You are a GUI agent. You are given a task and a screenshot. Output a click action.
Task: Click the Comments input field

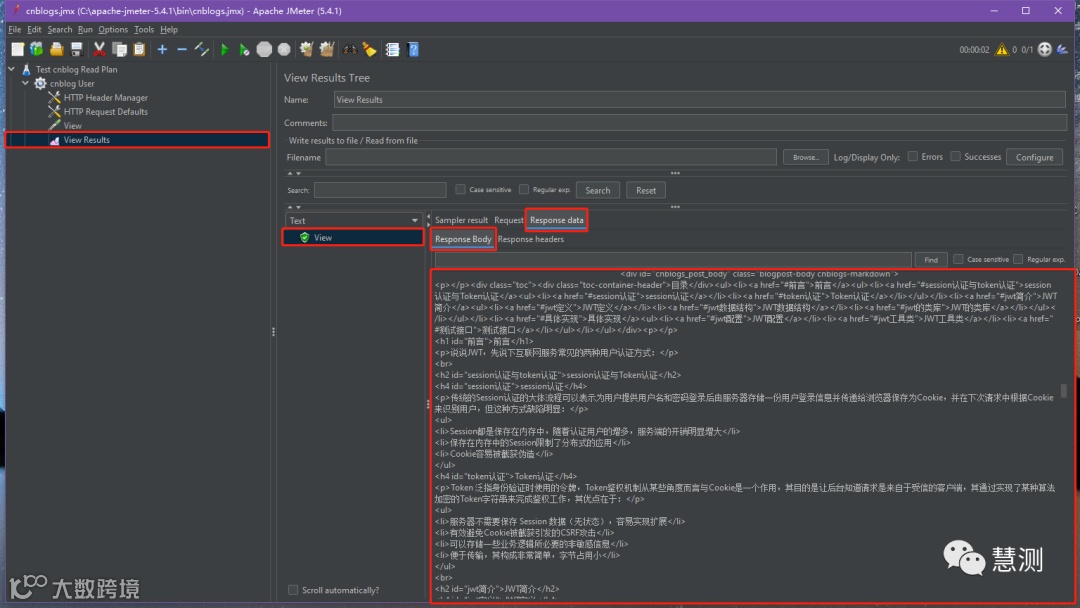[699, 123]
